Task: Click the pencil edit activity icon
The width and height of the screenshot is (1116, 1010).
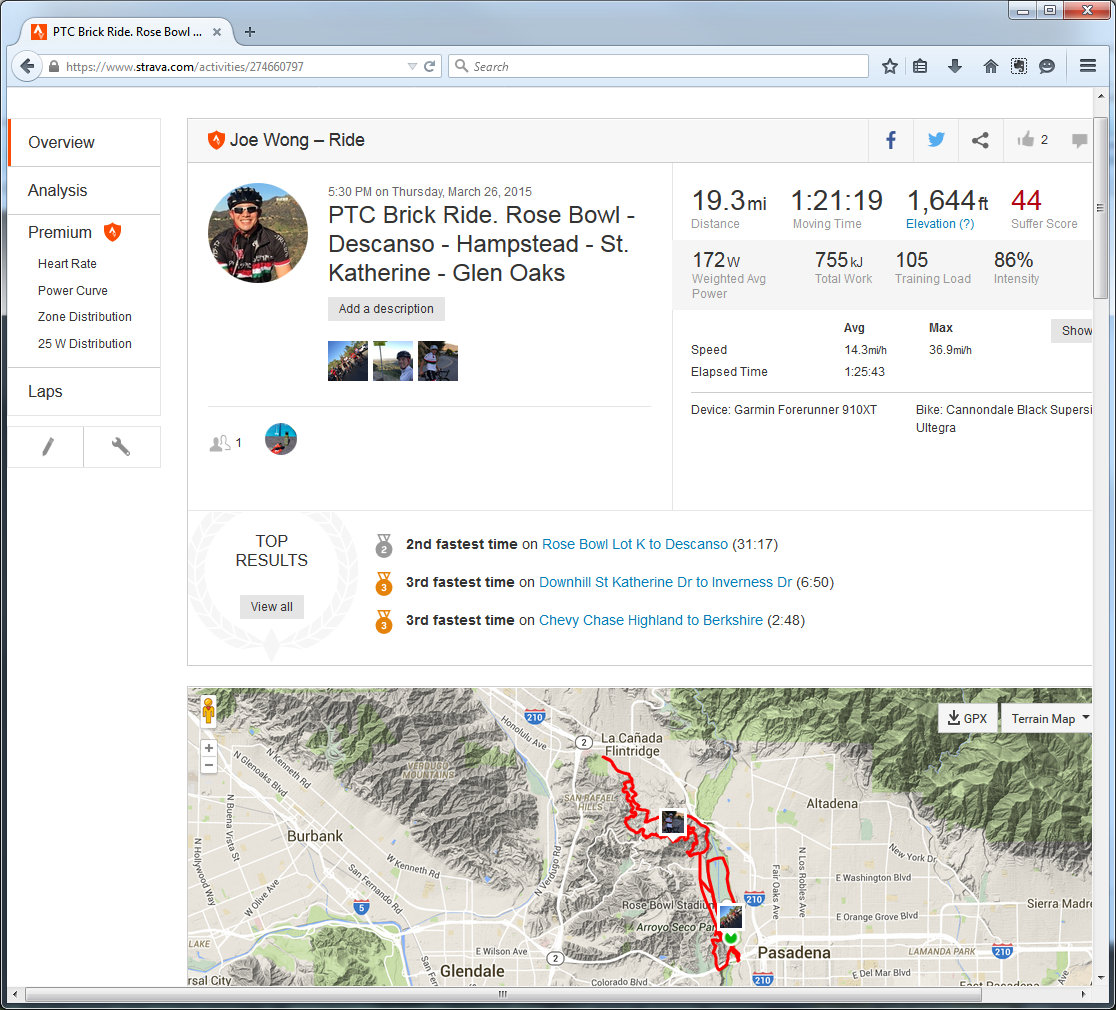Action: 46,447
